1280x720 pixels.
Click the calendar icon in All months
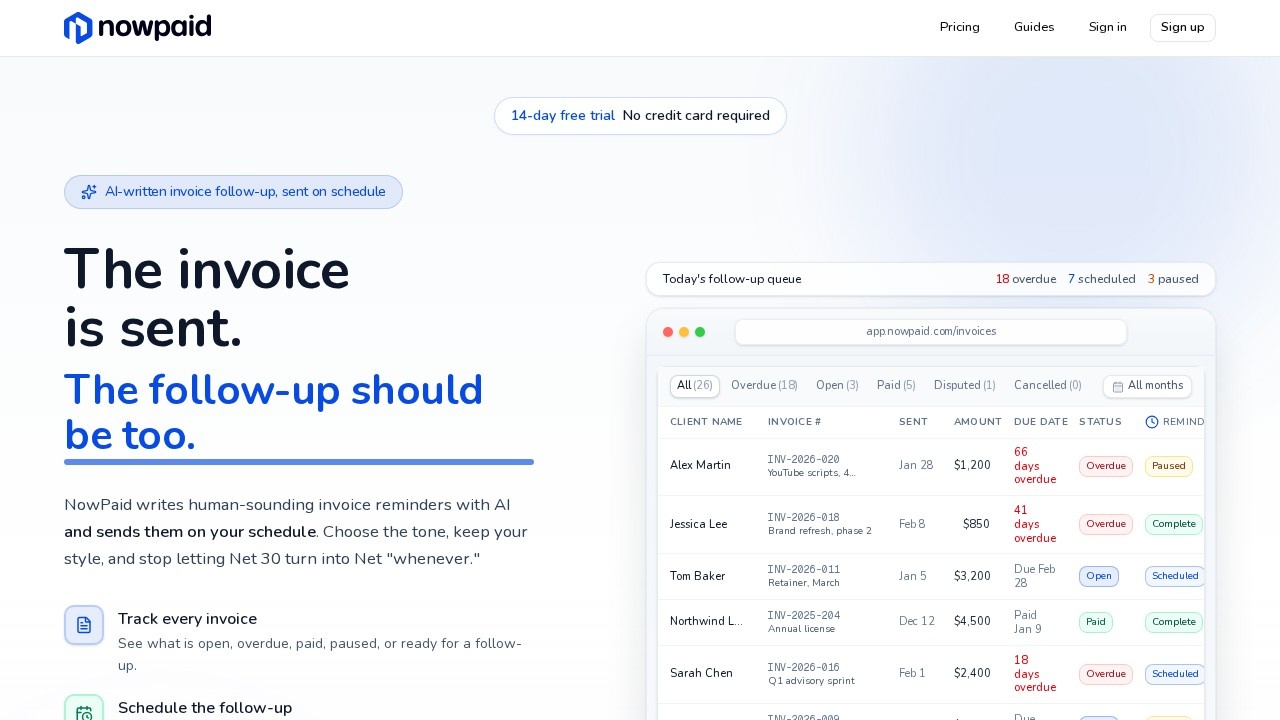point(1118,386)
